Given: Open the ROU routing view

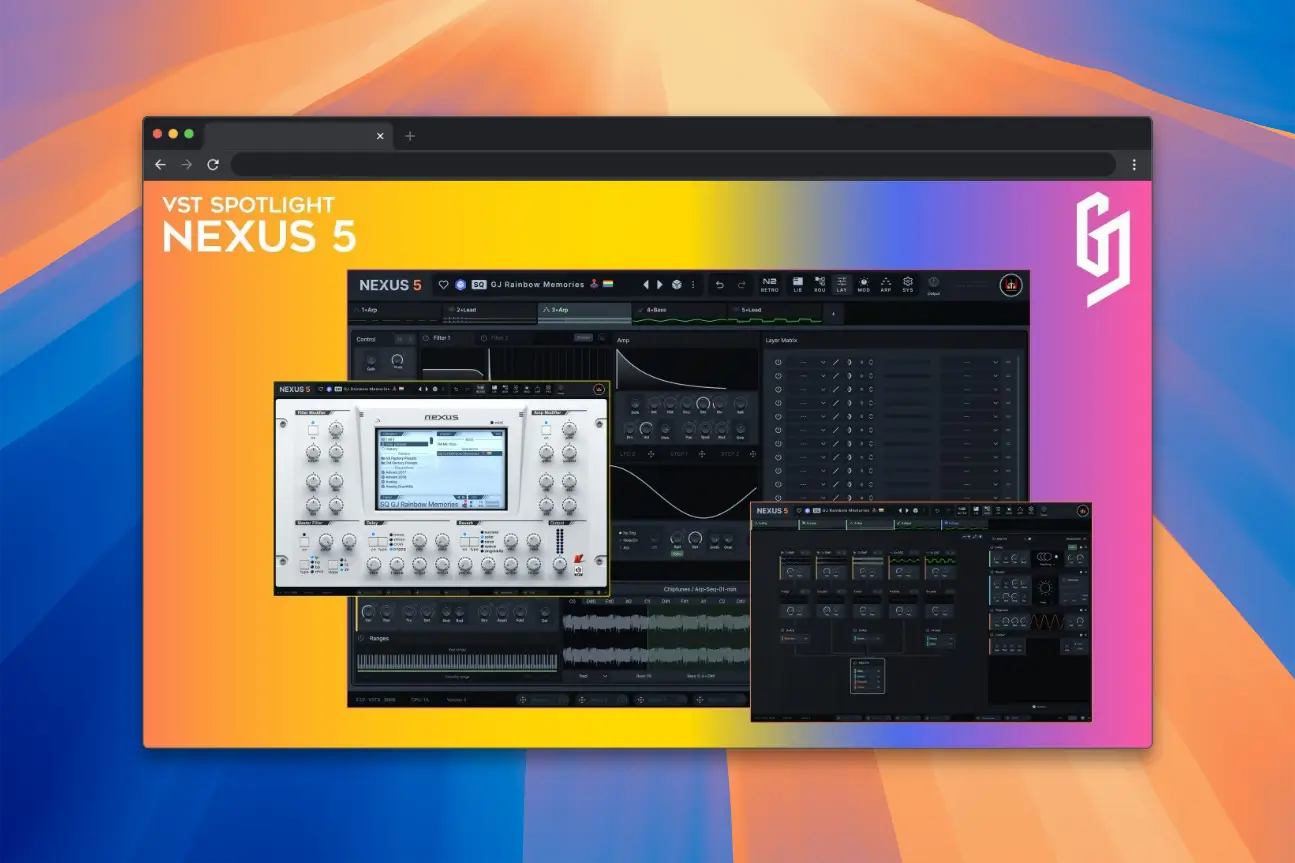Looking at the screenshot, I should (x=819, y=285).
